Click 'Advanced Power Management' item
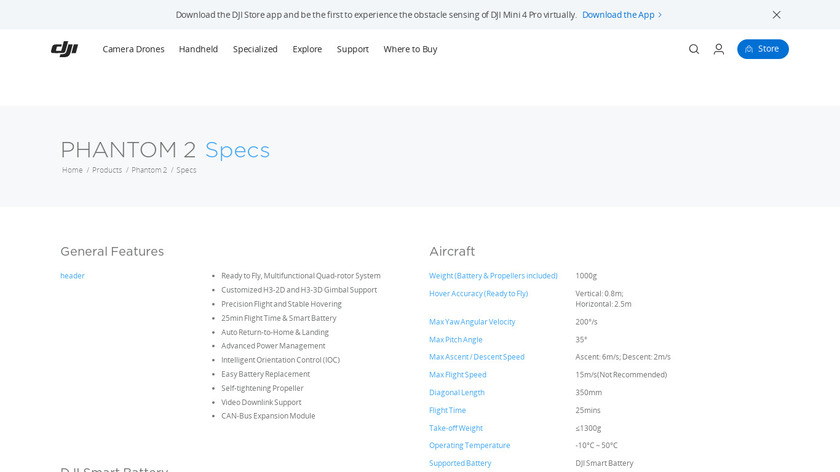This screenshot has width=840, height=472. [x=273, y=346]
